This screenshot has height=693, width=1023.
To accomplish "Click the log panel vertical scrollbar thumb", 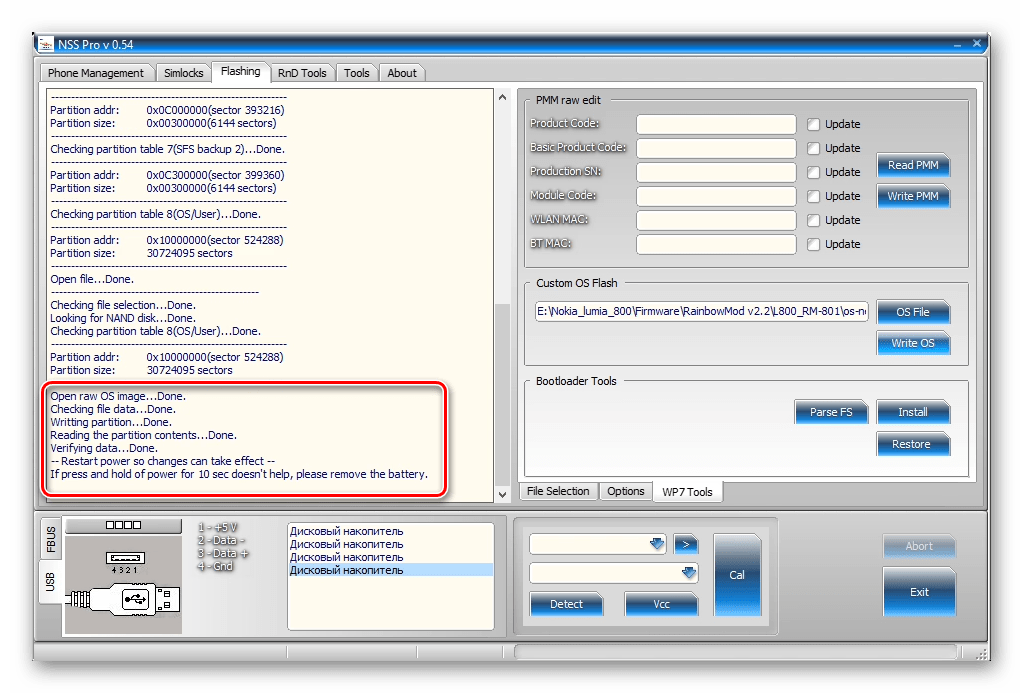I will [x=502, y=393].
